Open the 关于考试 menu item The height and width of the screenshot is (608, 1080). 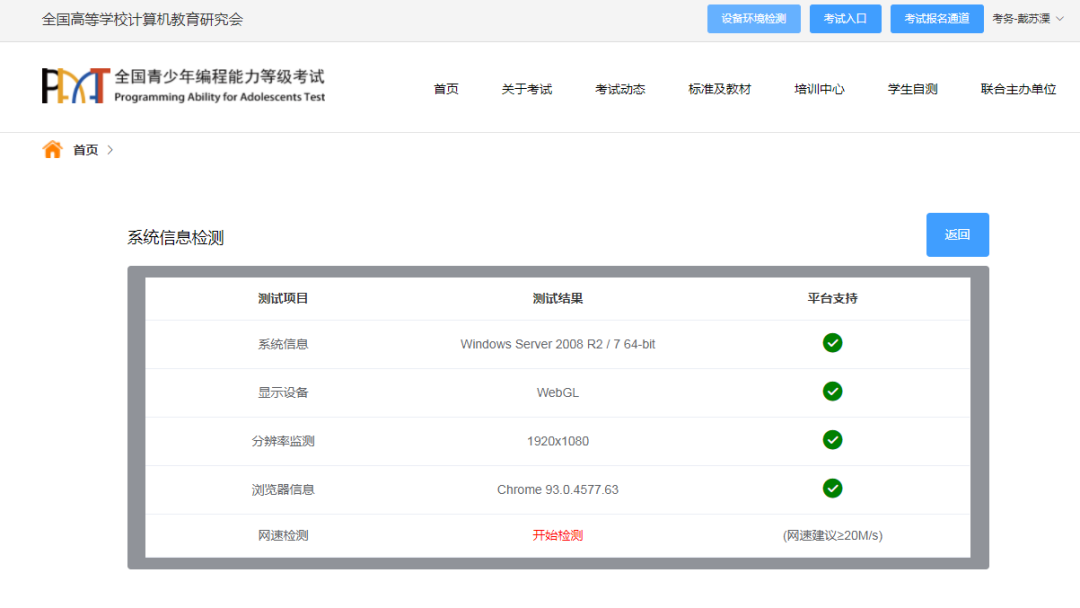[x=527, y=89]
